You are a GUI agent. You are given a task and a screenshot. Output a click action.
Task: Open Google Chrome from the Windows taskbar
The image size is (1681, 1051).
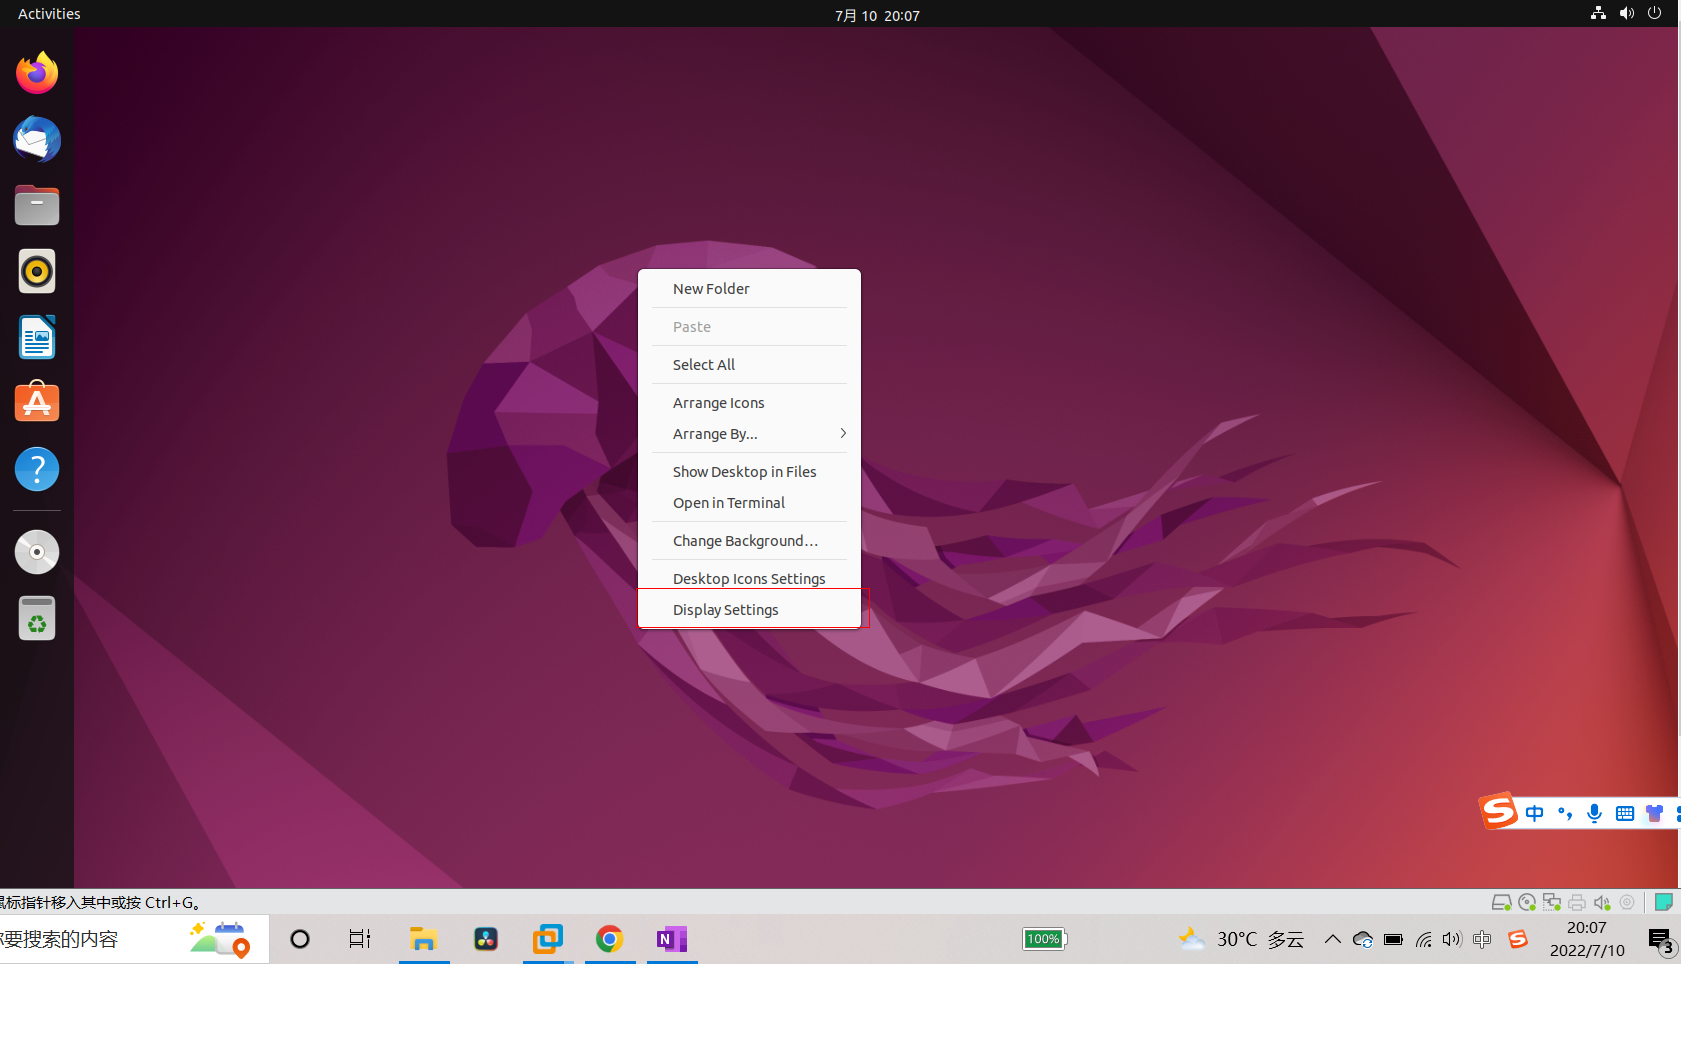click(x=610, y=939)
